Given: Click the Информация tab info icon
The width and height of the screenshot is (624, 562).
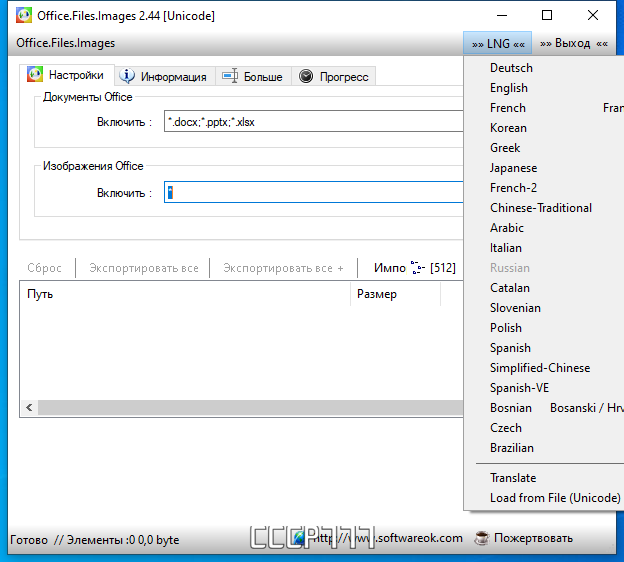Looking at the screenshot, I should pos(127,76).
